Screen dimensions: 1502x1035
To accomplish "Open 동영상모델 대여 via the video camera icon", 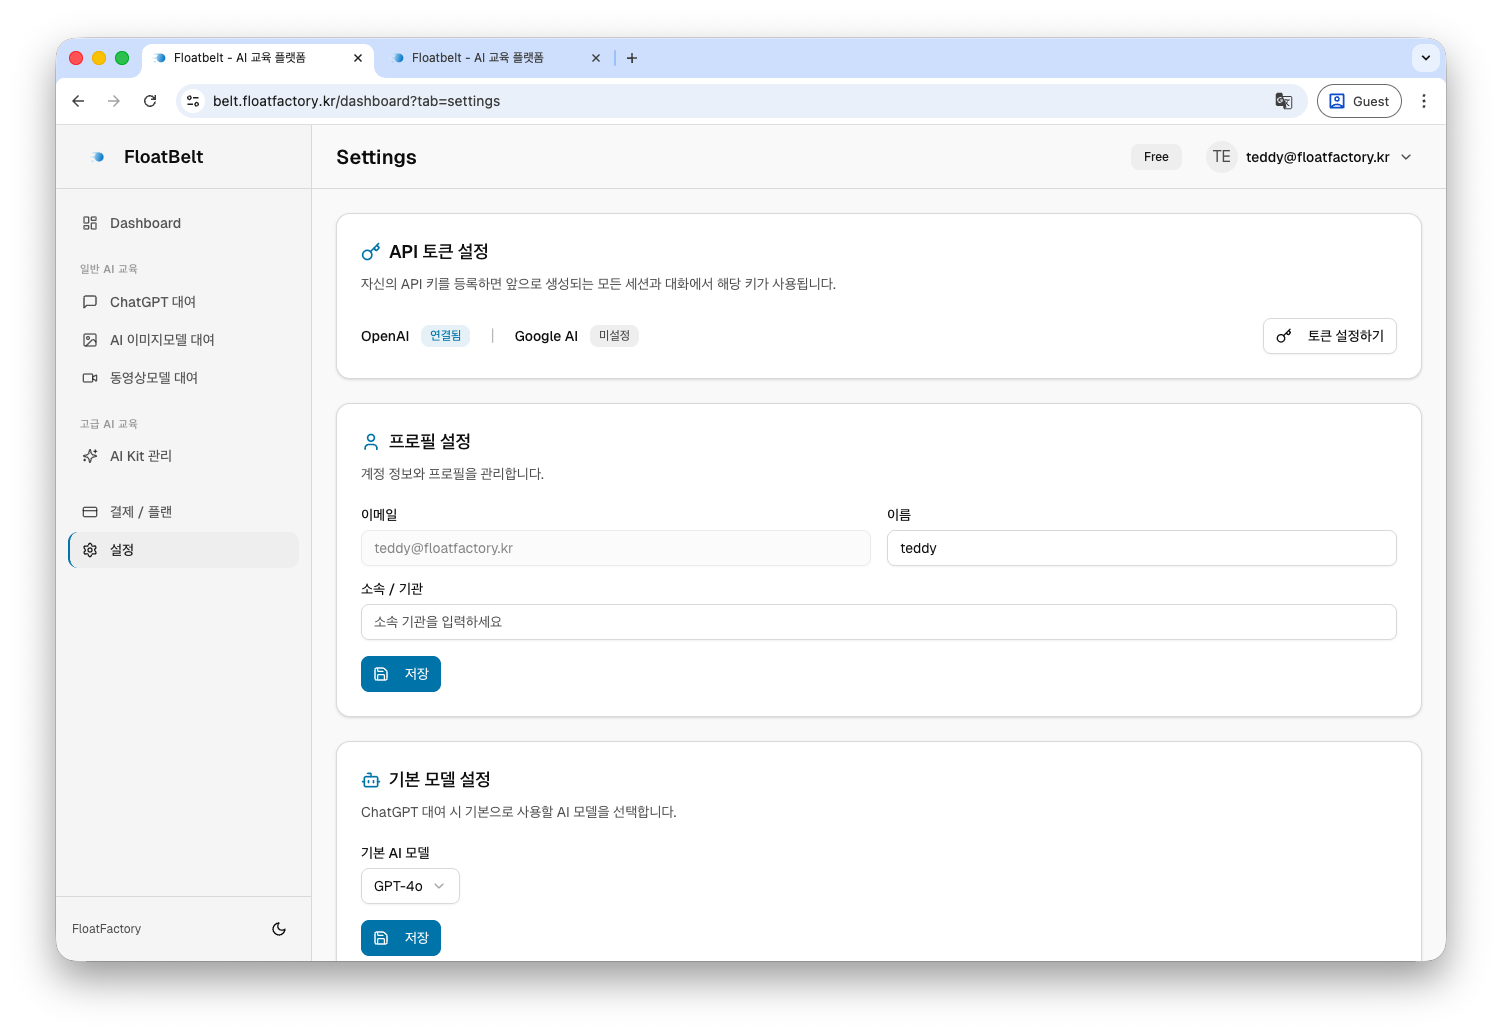I will click(90, 377).
